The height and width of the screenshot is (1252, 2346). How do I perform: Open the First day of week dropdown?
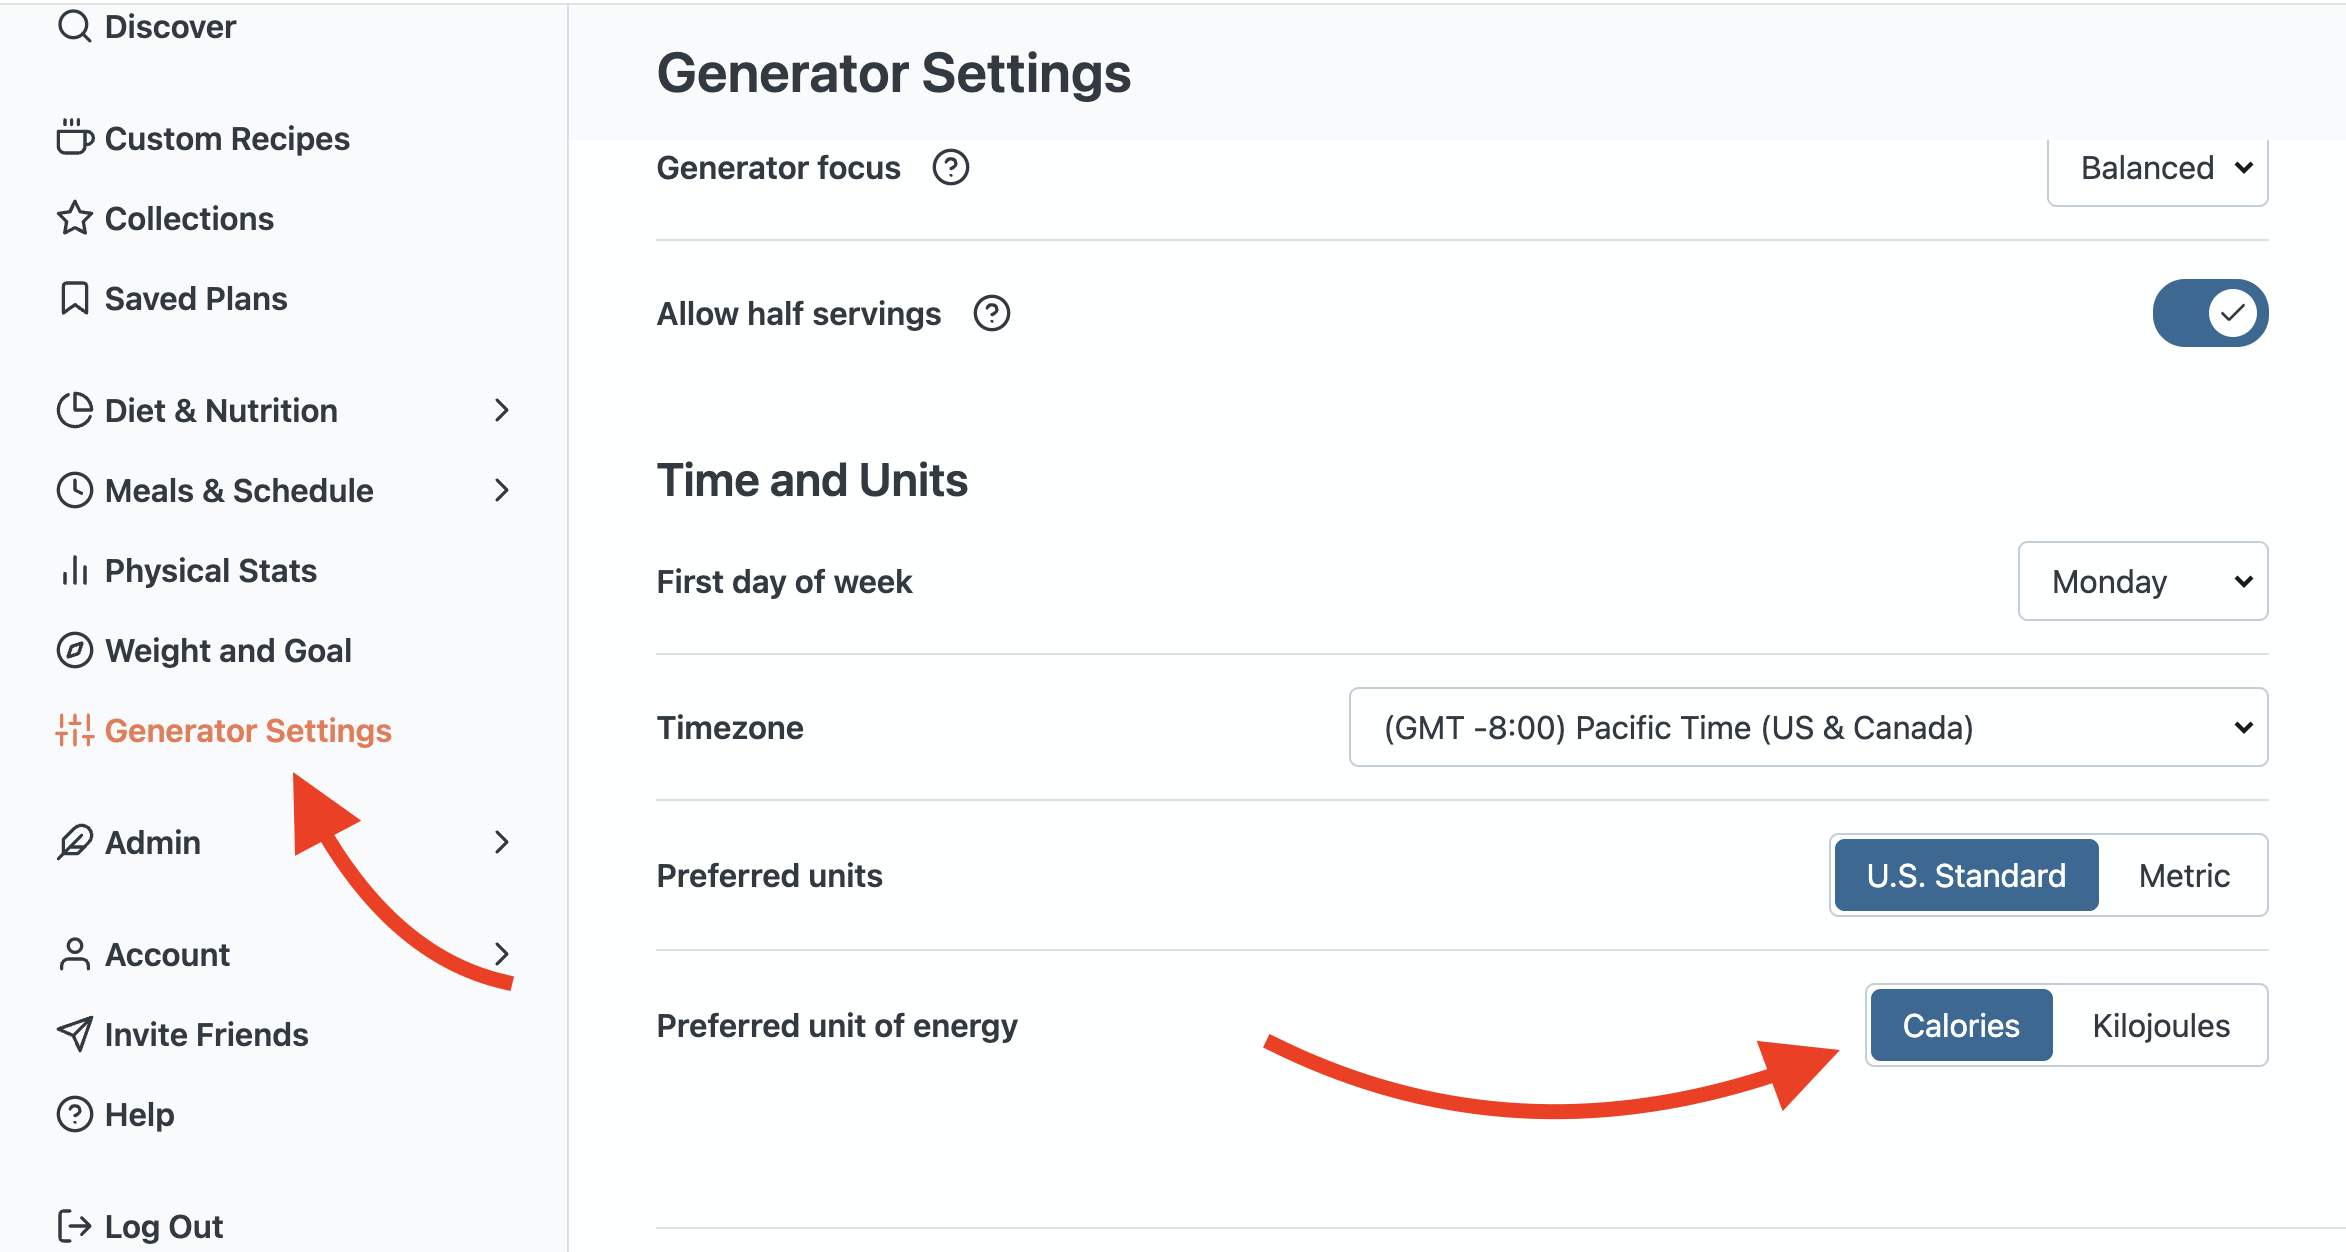(2142, 581)
